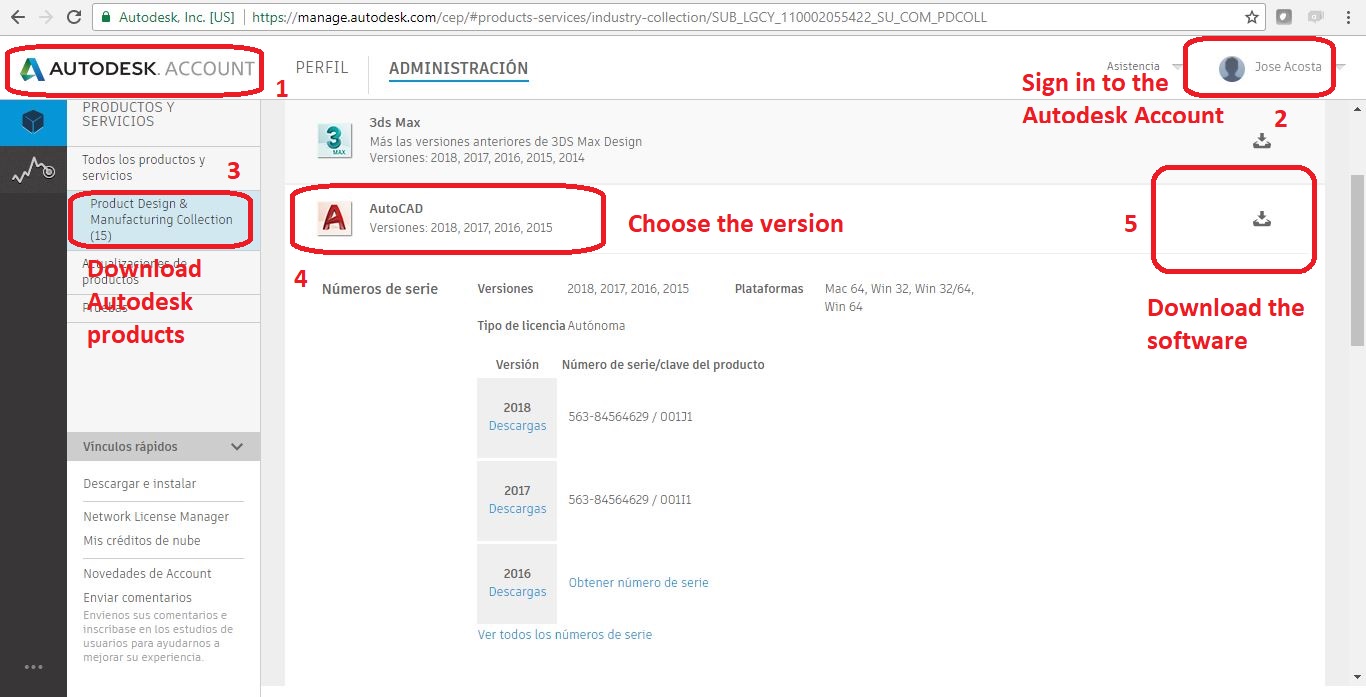Viewport: 1366px width, 697px height.
Task: Open Todos los productos y servicios
Action: coord(144,167)
